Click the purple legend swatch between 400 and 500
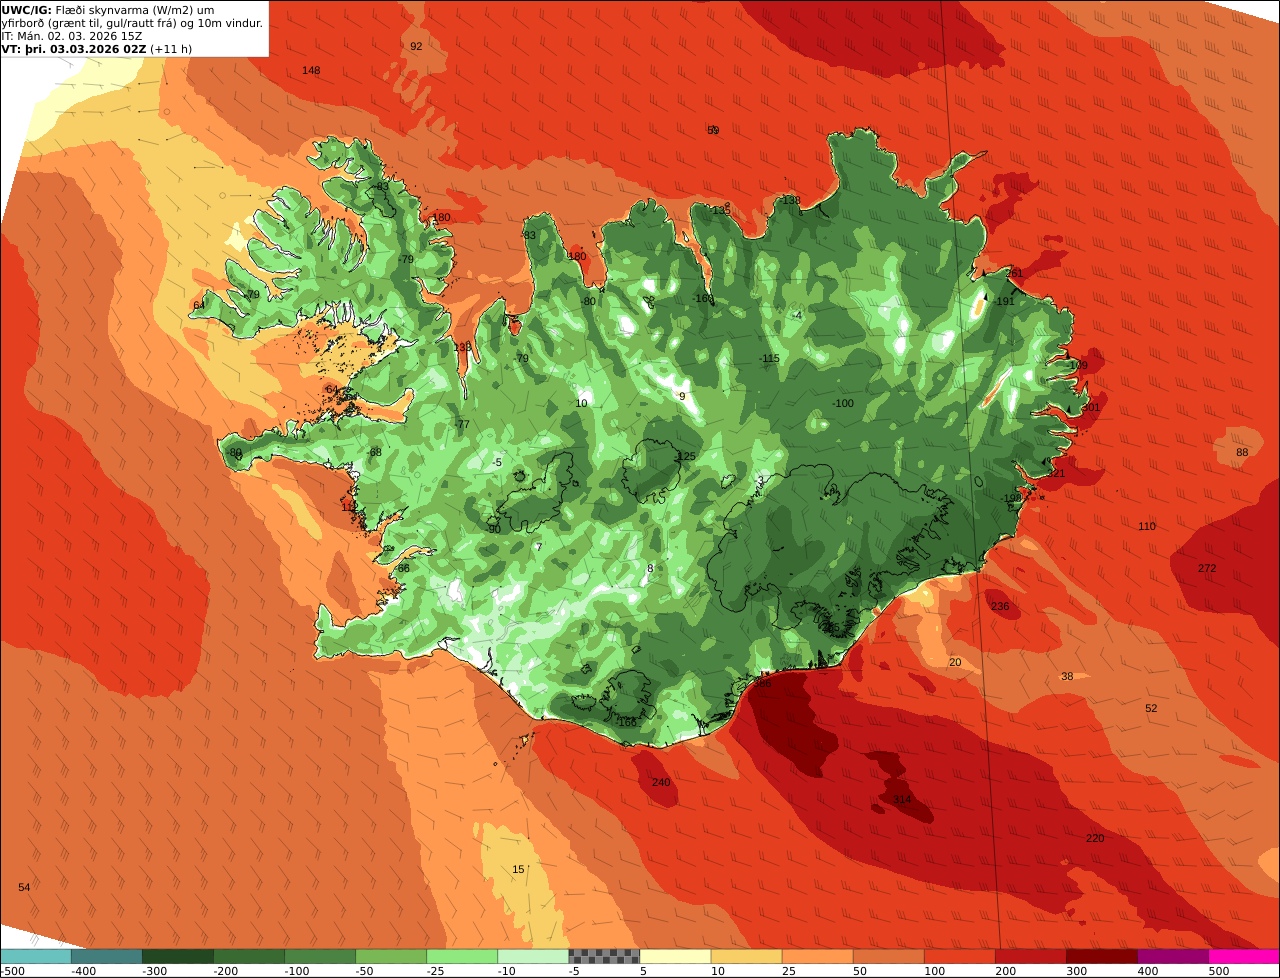This screenshot has height=978, width=1280. [1173, 956]
